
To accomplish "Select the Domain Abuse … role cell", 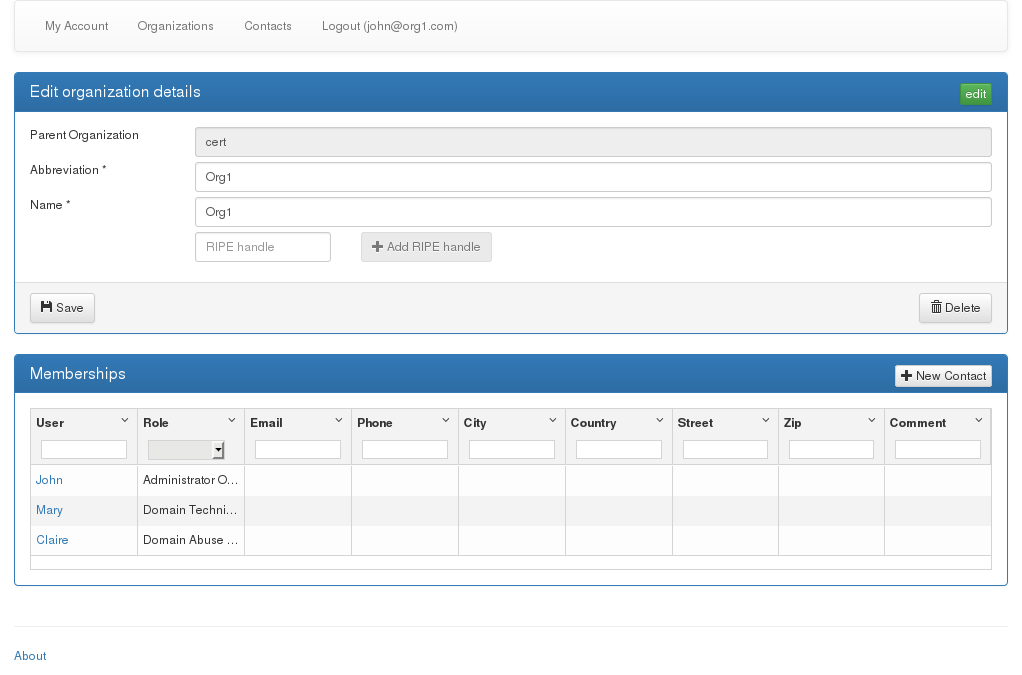I will [x=191, y=540].
